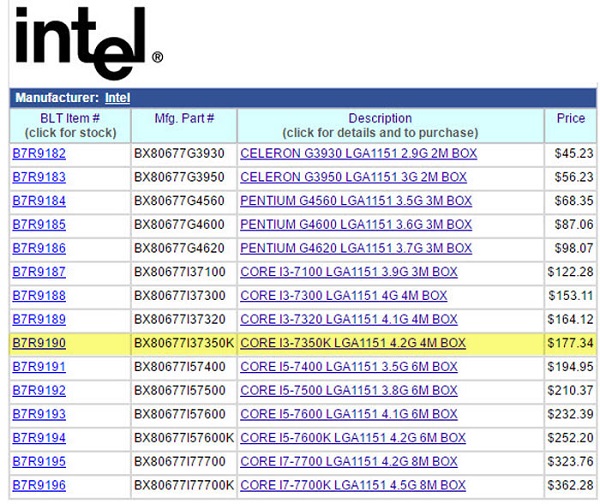
Task: Click the Description column header
Action: pyautogui.click(x=390, y=126)
